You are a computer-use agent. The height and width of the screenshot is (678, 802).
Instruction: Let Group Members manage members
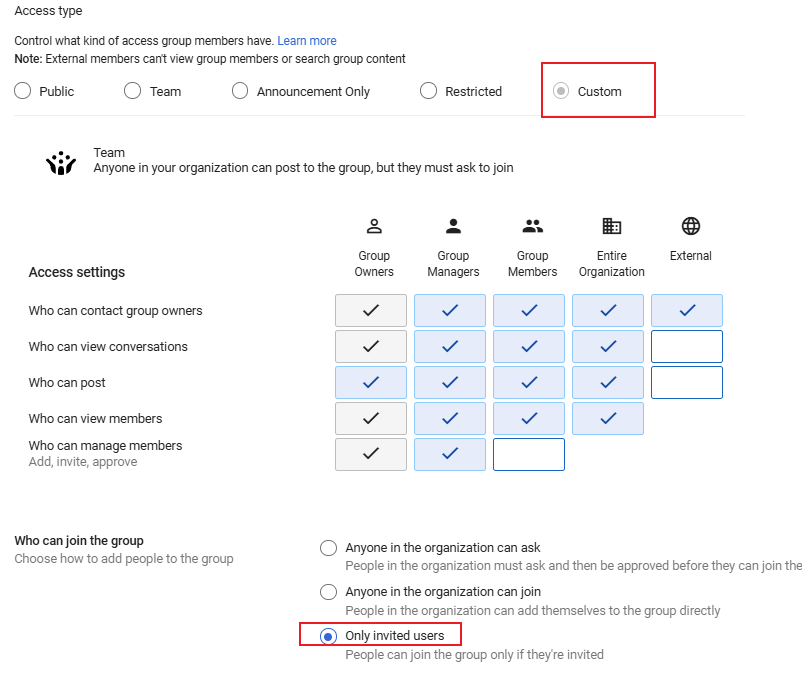coord(529,454)
